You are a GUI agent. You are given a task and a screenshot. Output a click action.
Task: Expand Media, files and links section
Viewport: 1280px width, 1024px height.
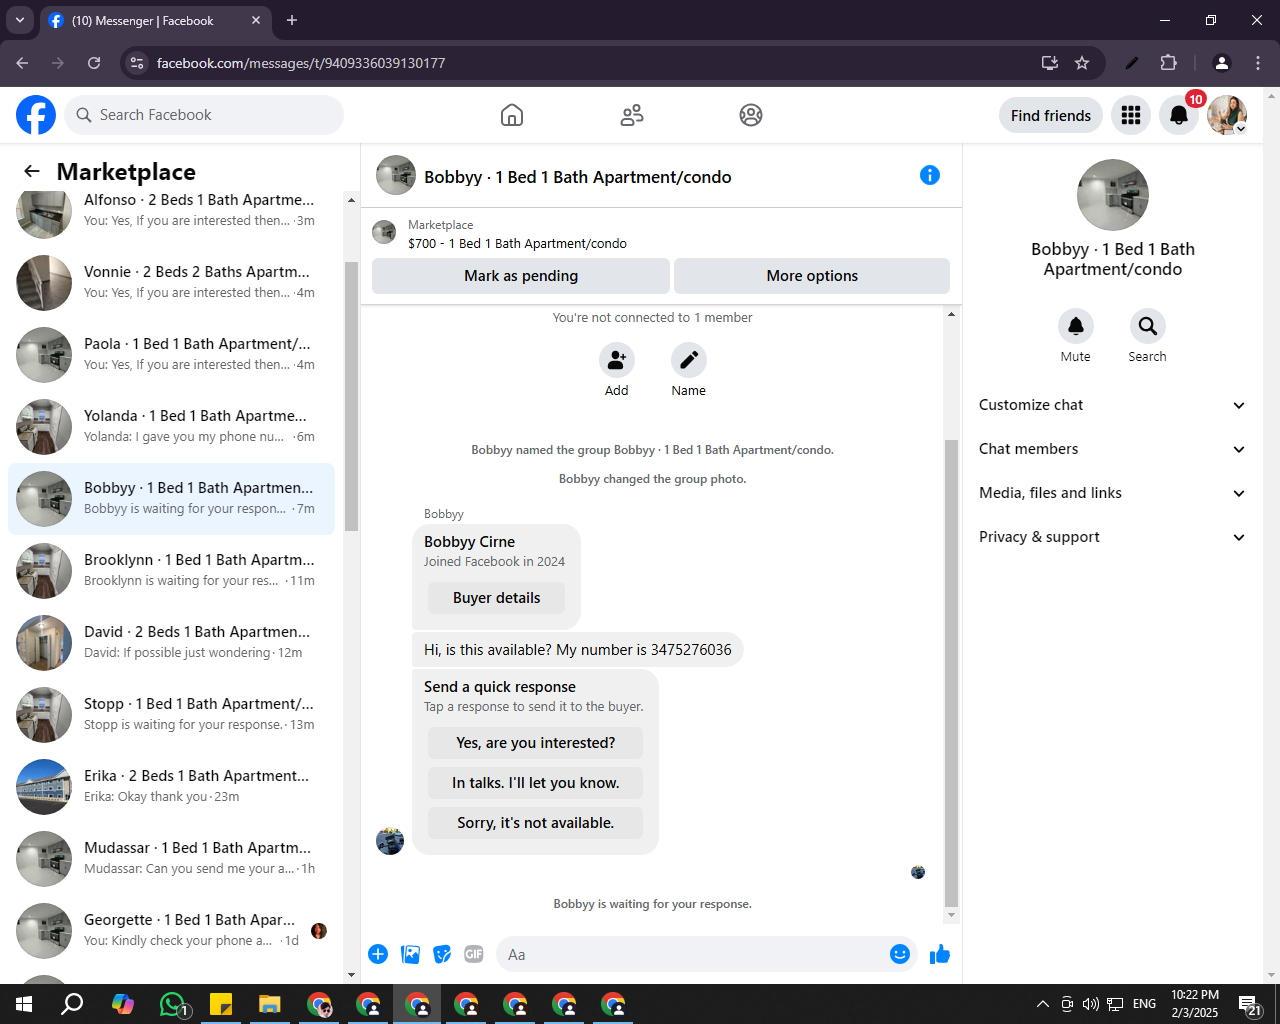[1112, 493]
